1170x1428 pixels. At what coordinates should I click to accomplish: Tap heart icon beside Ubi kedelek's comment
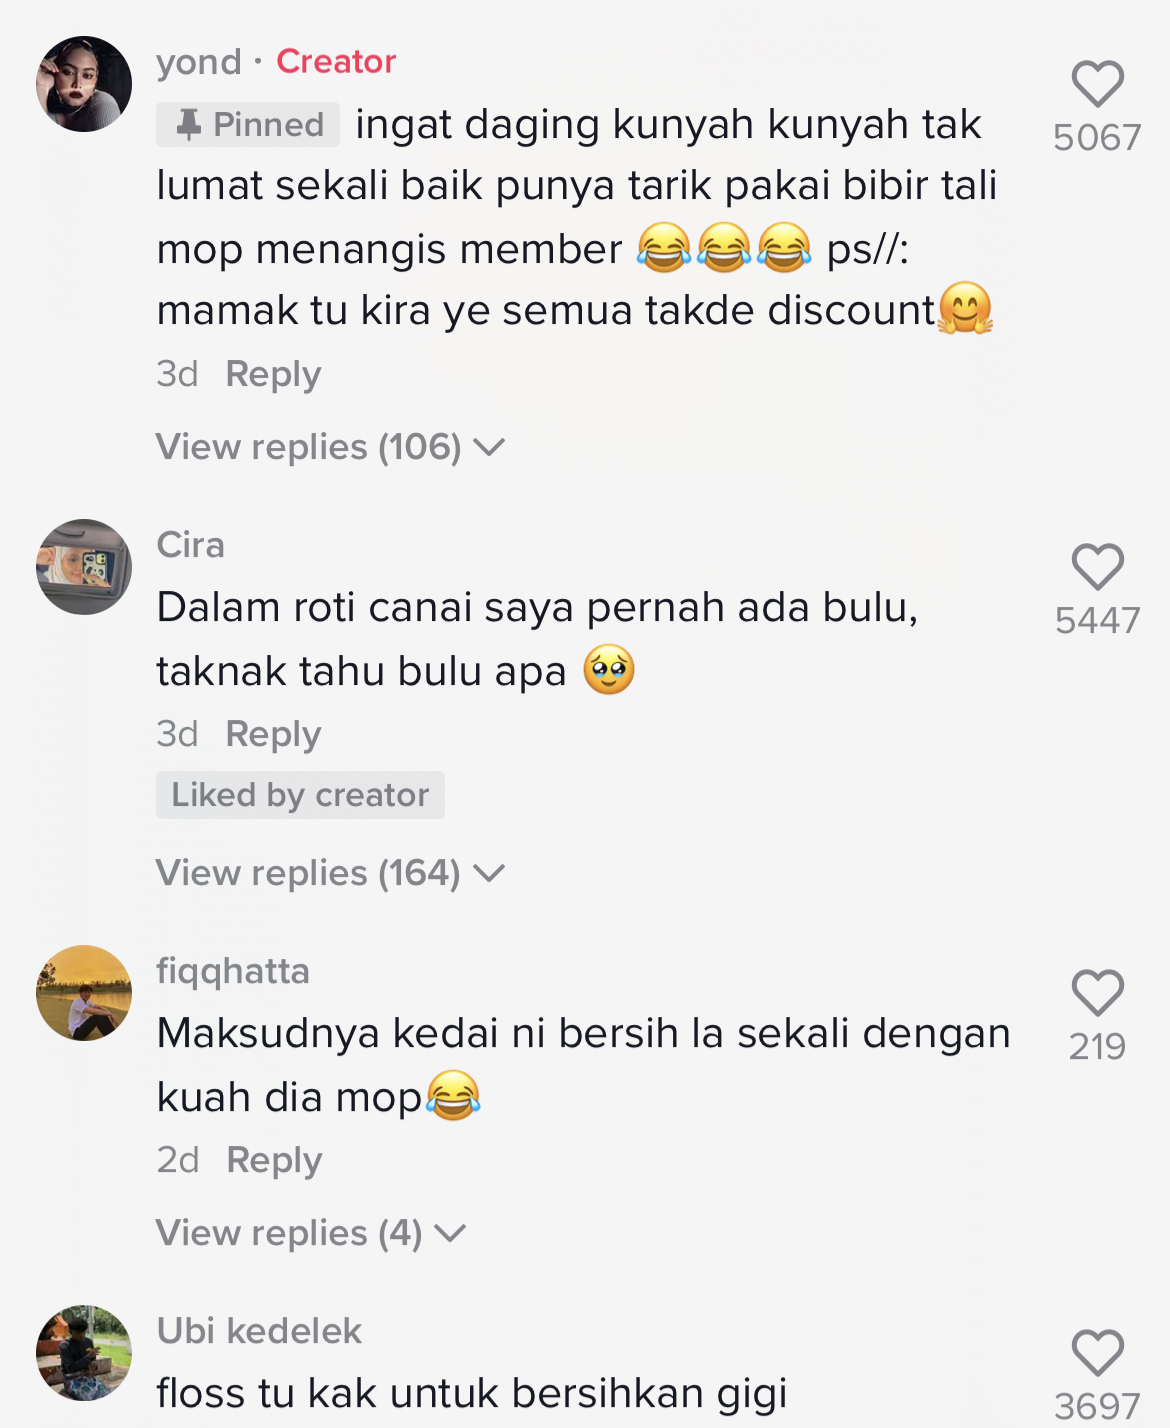[x=1097, y=1353]
